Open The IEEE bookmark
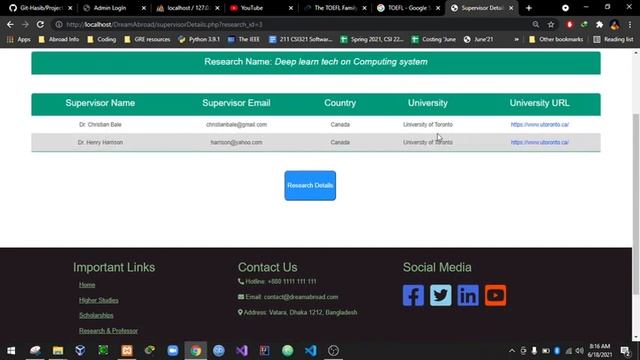This screenshot has height=360, width=640. 244,39
